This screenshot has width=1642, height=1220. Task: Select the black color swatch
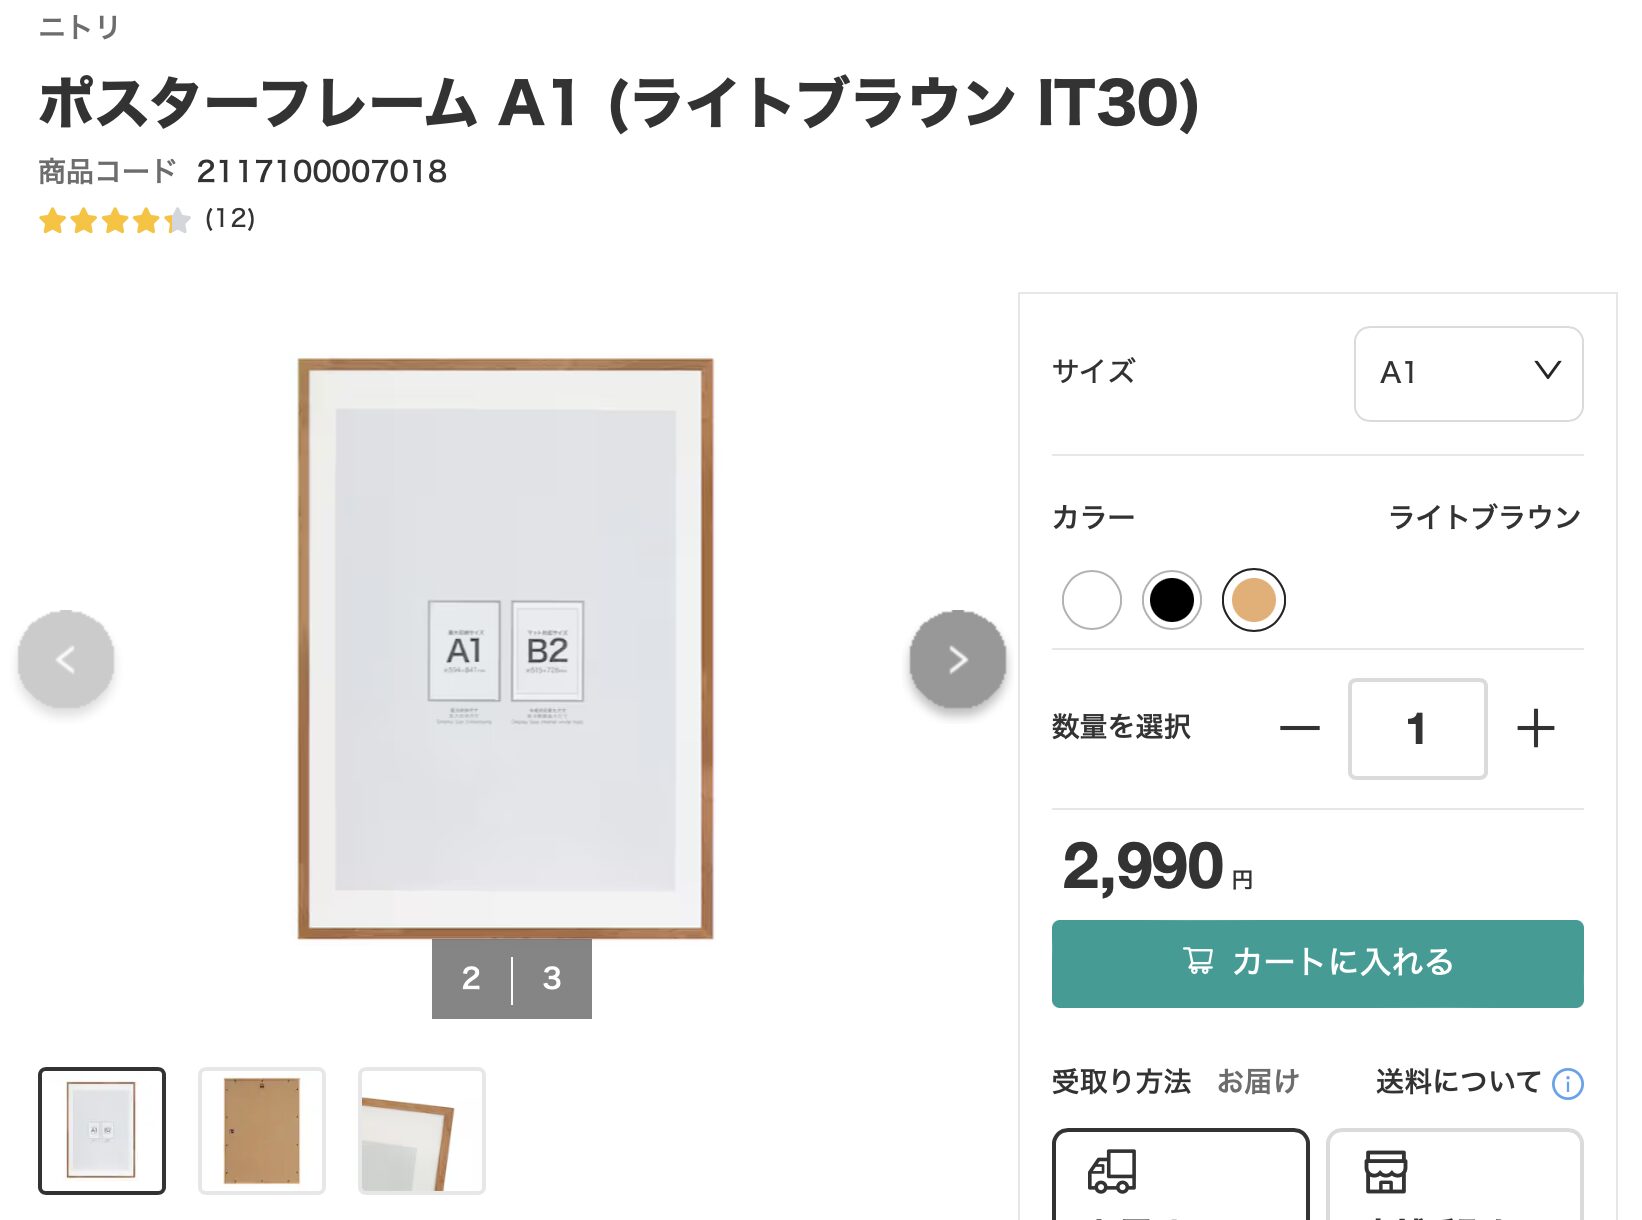[1171, 600]
